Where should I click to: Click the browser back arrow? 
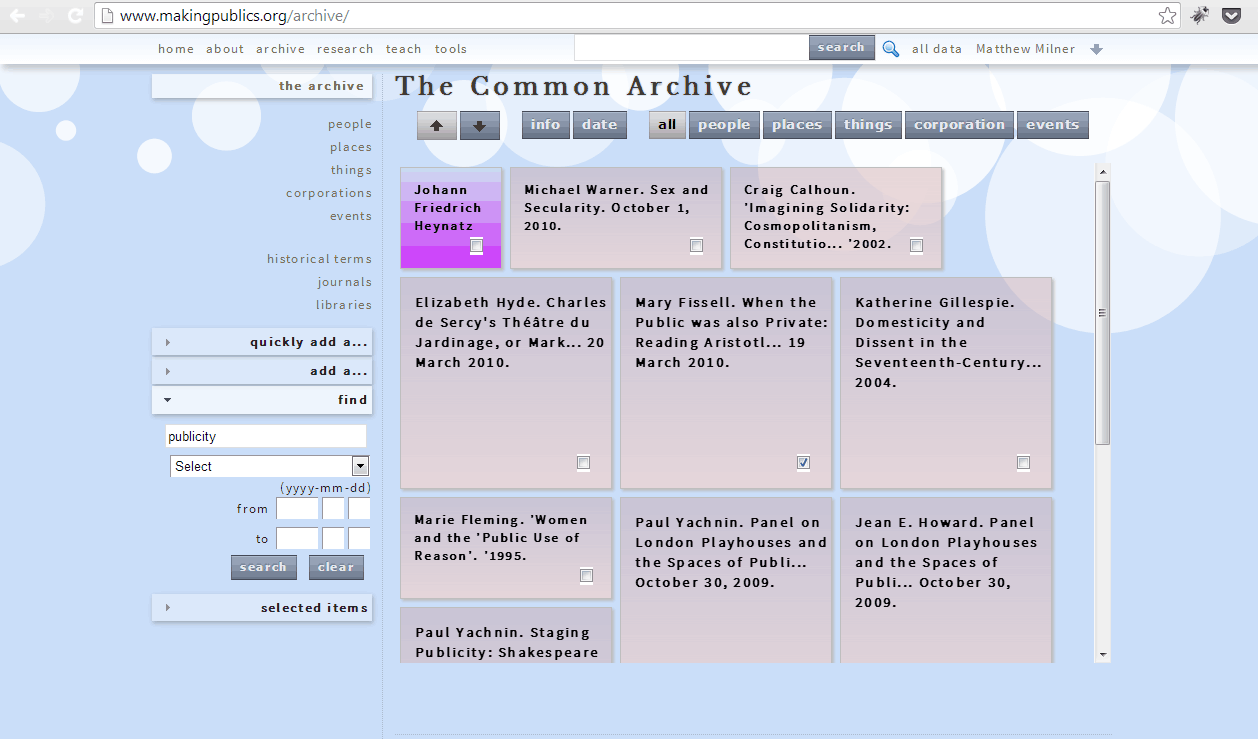17,16
